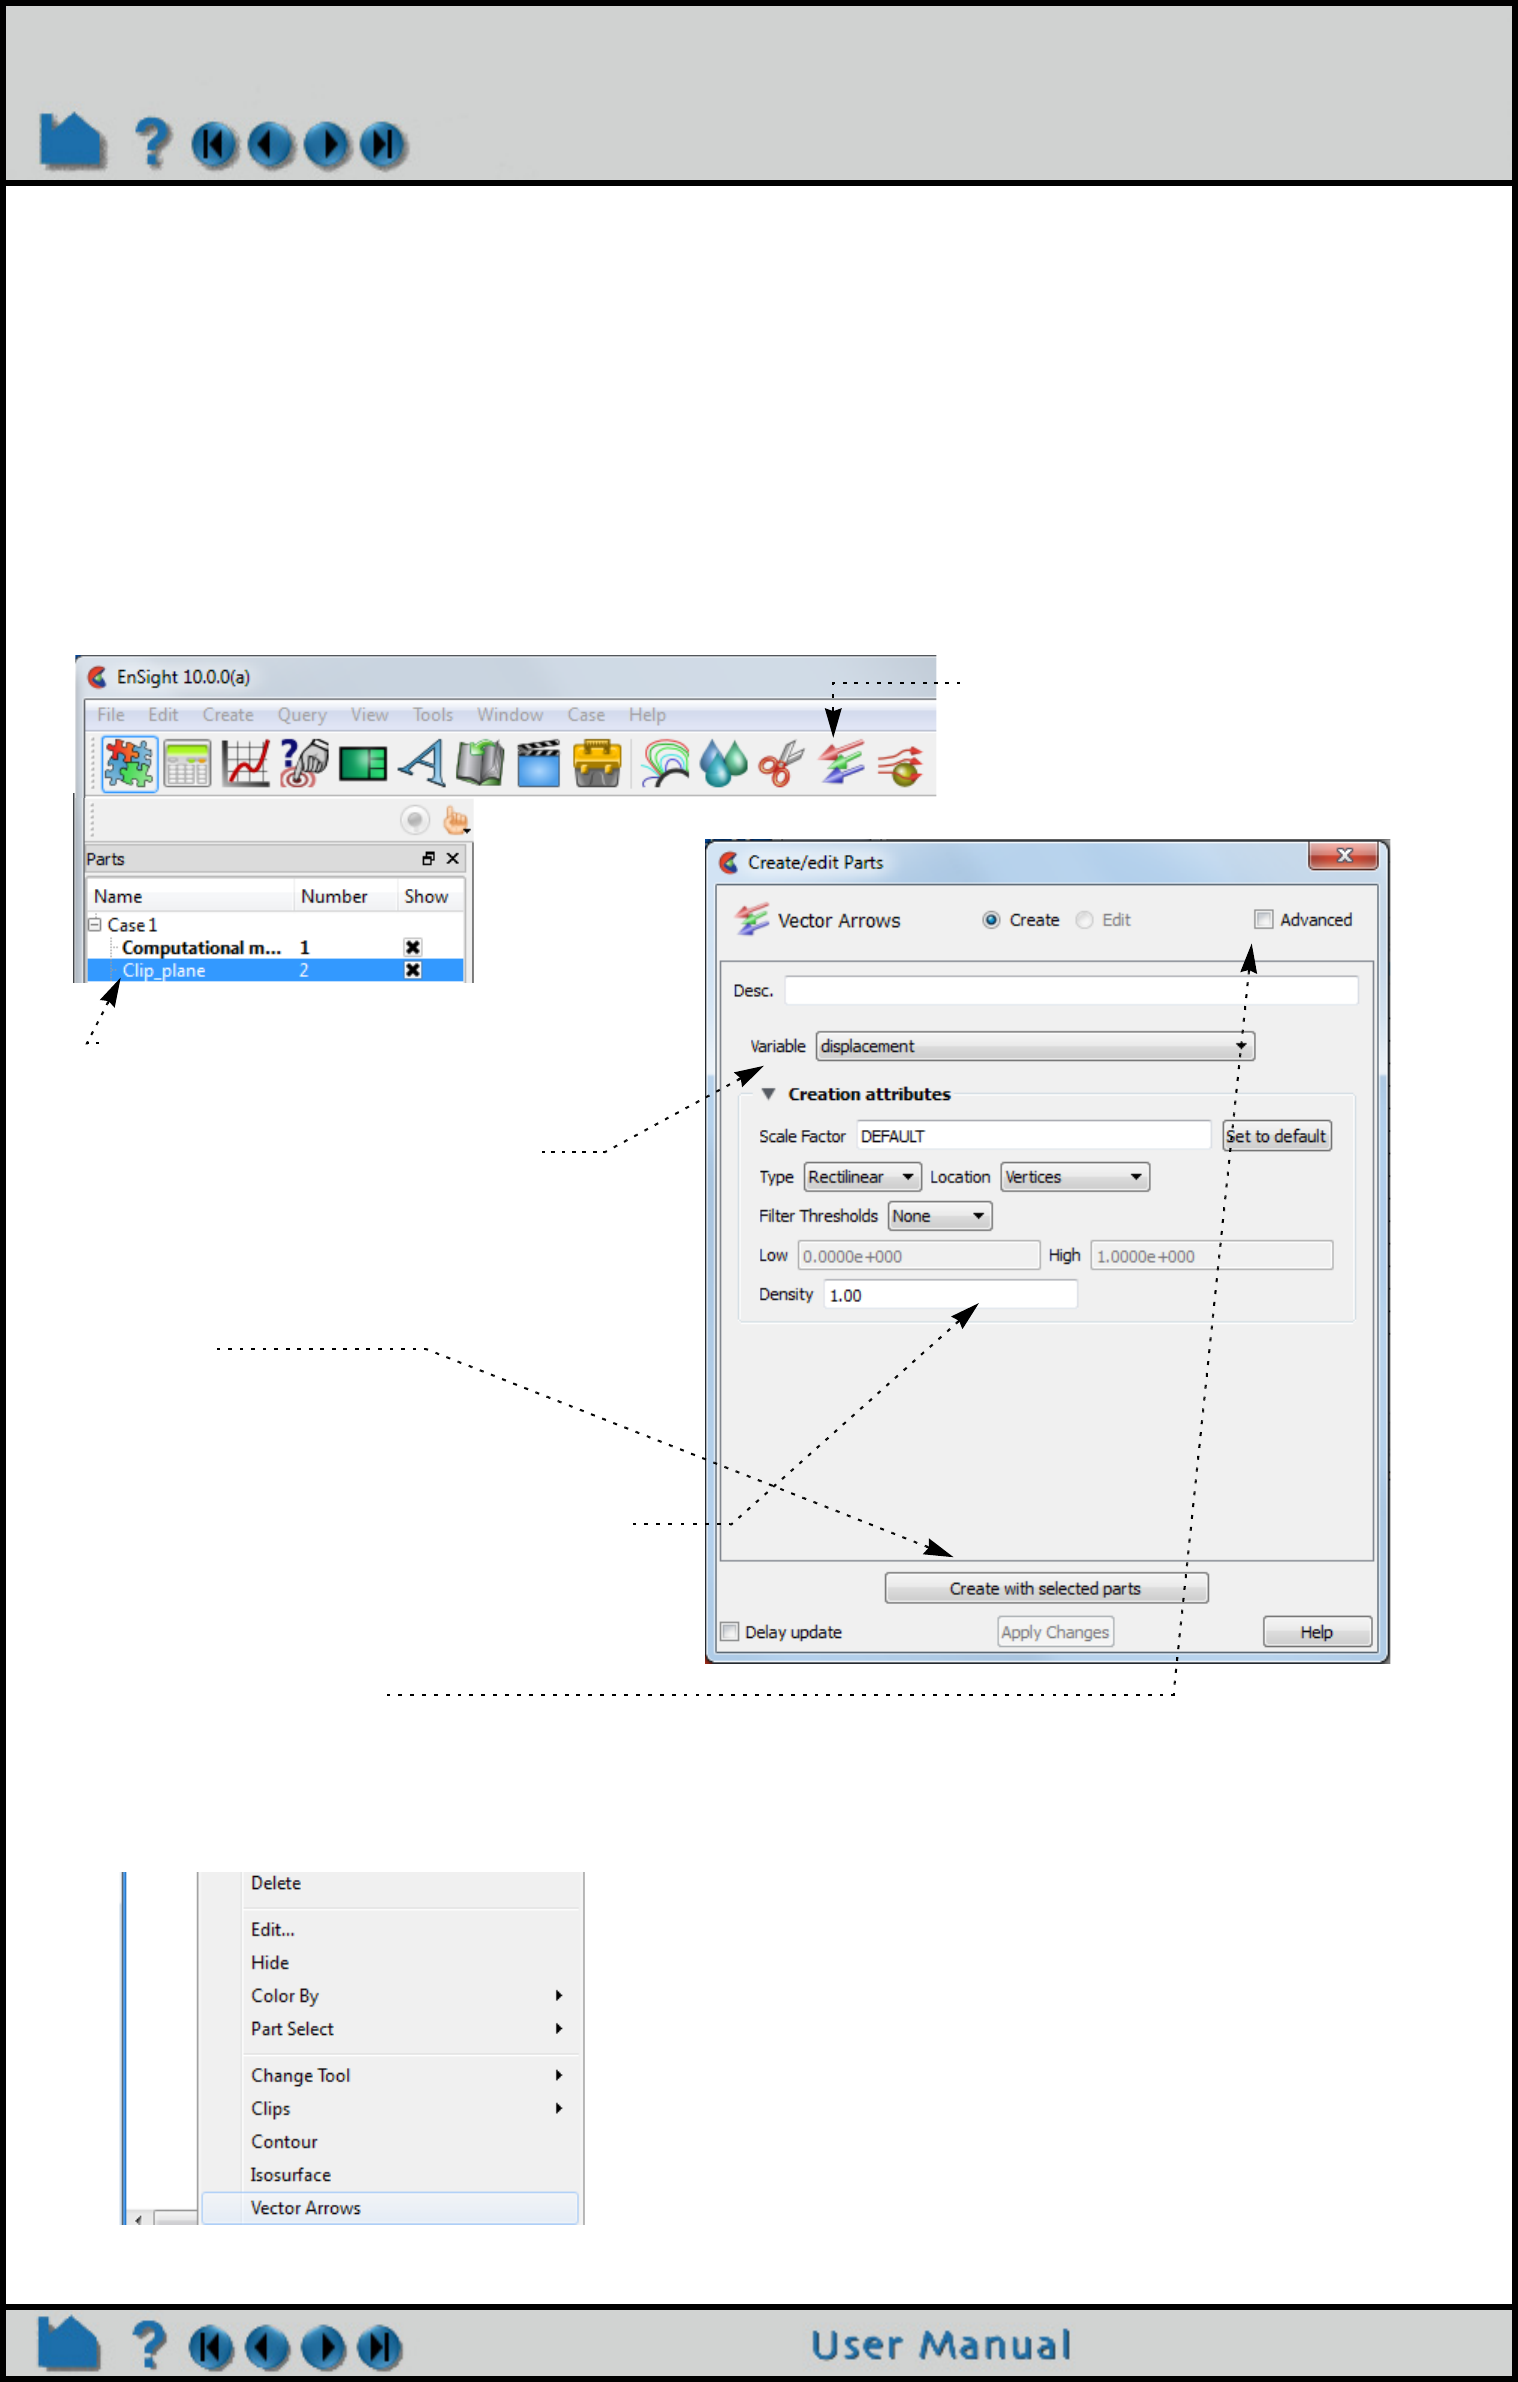Screen dimensions: 1518x2382
Task: Click the Set to default button
Action: [1277, 1136]
